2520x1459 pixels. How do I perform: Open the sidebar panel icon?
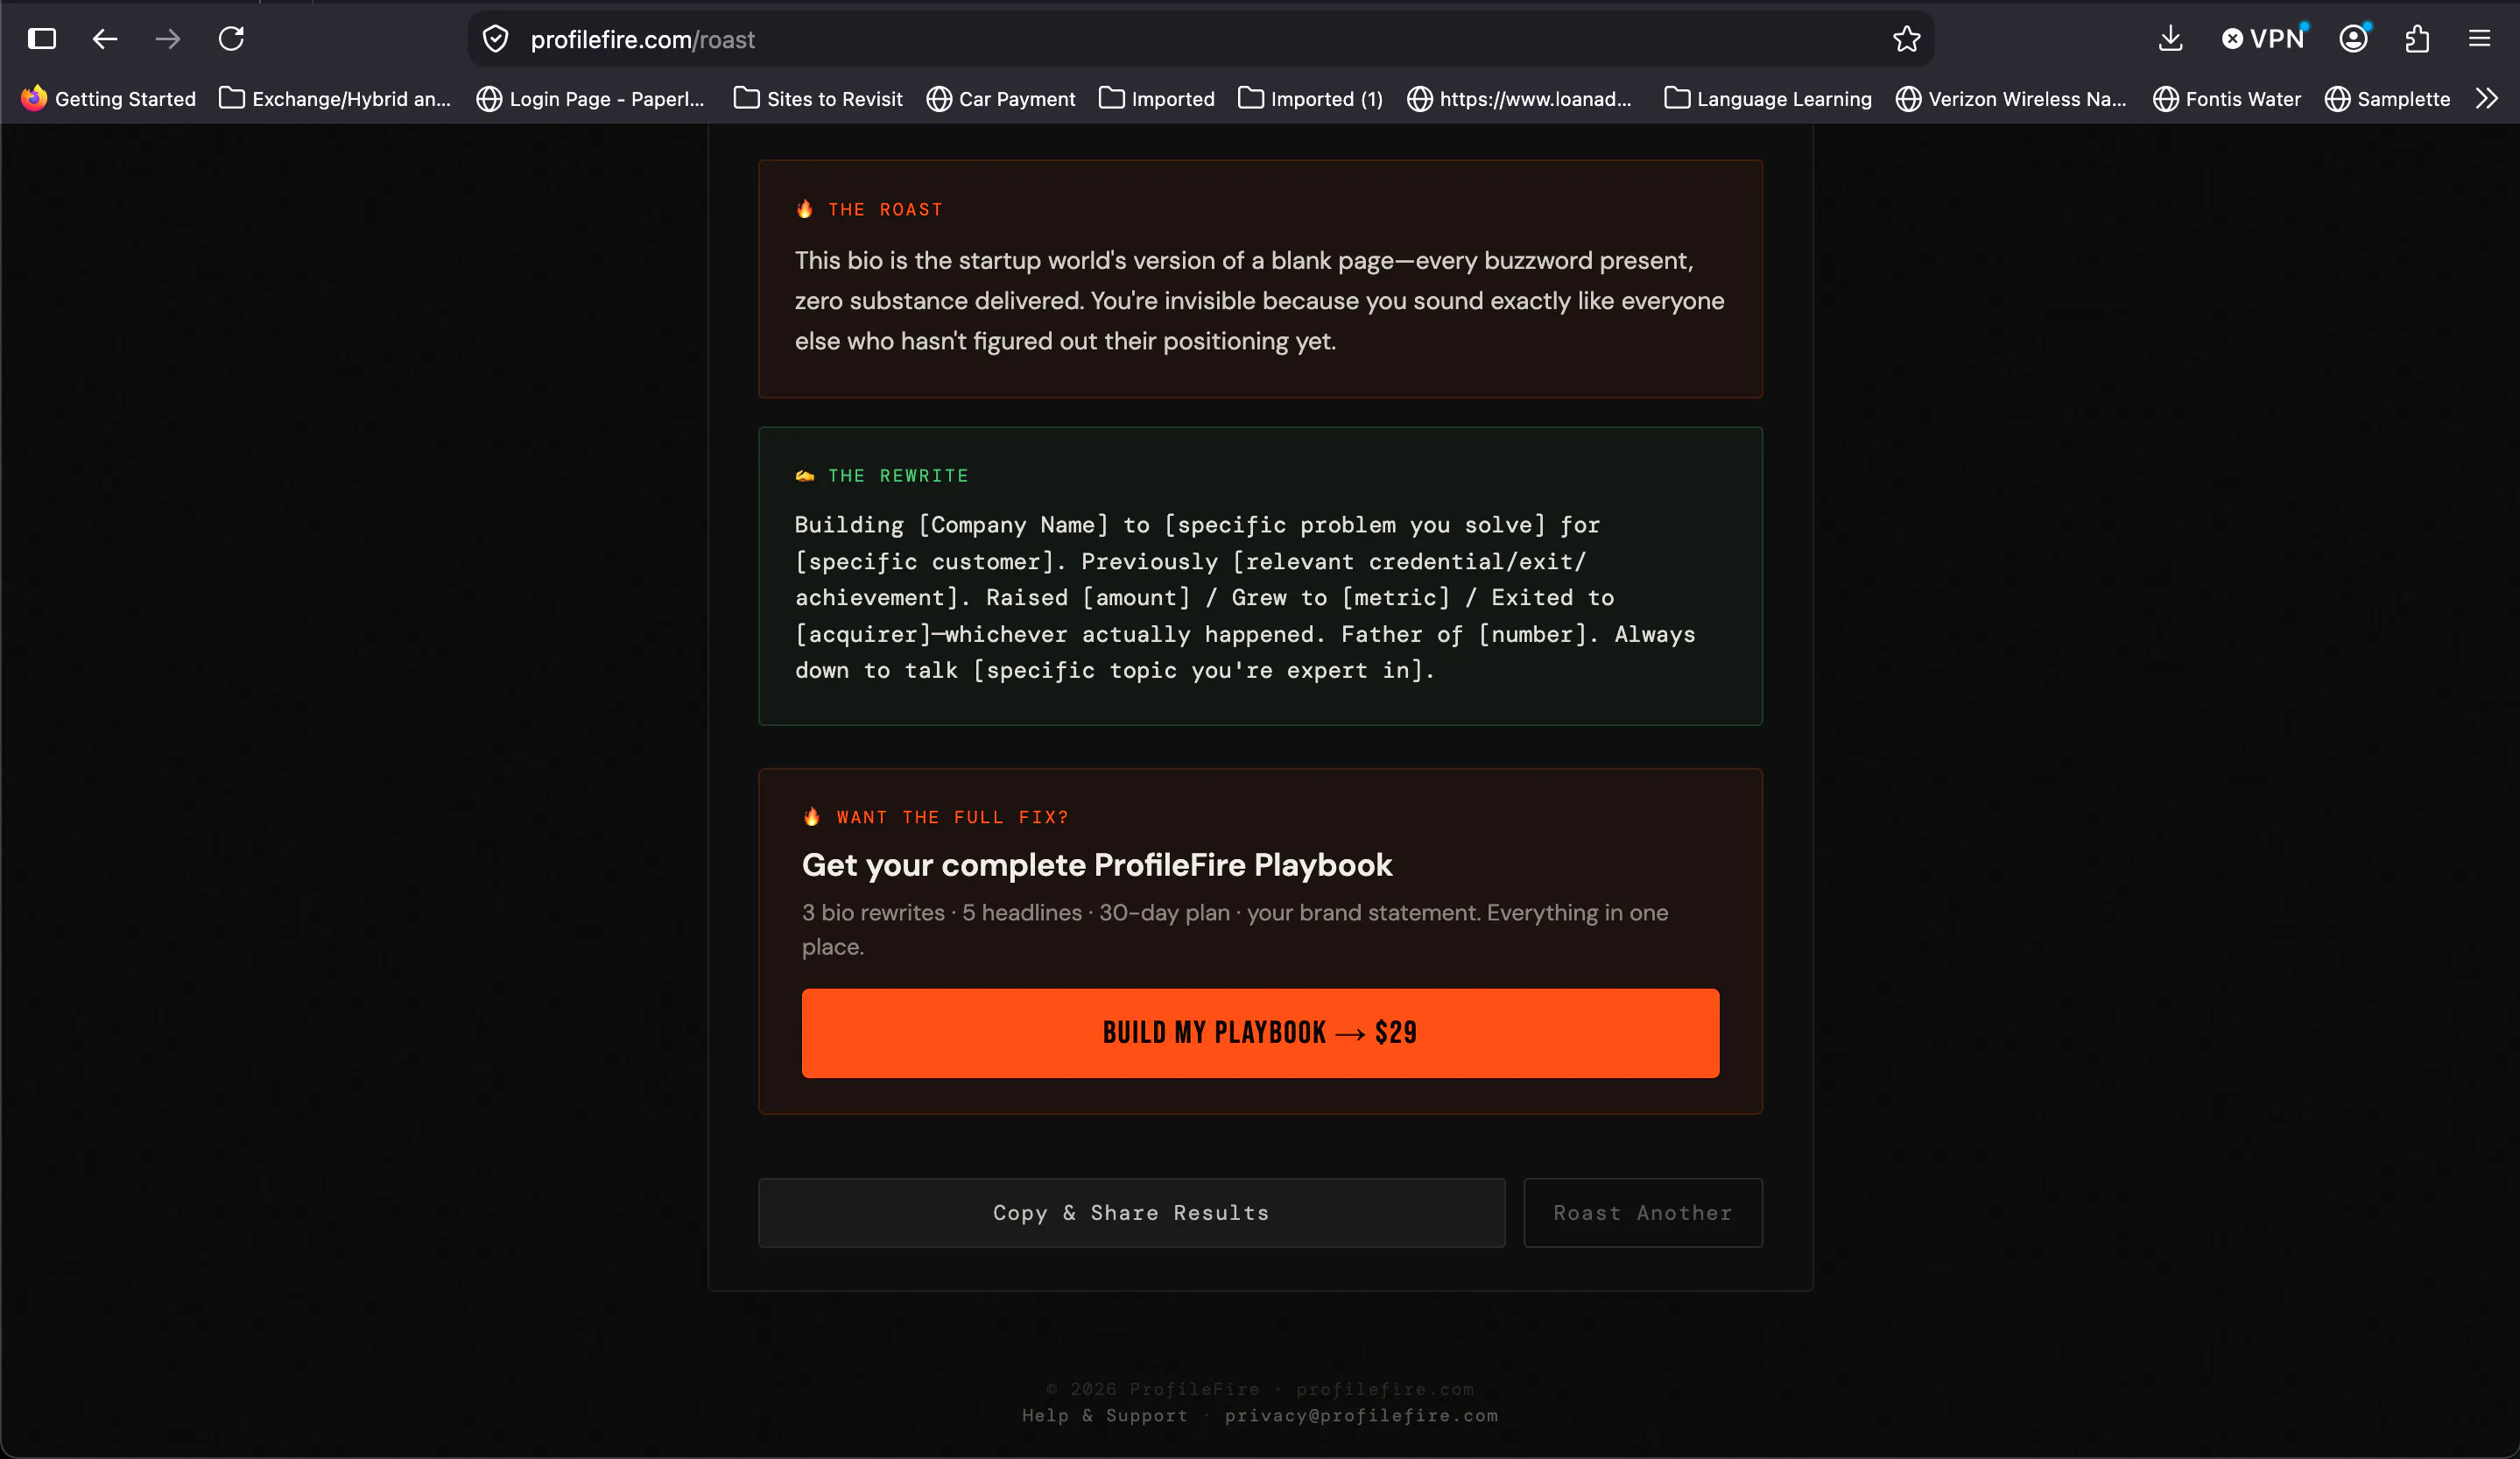42,39
